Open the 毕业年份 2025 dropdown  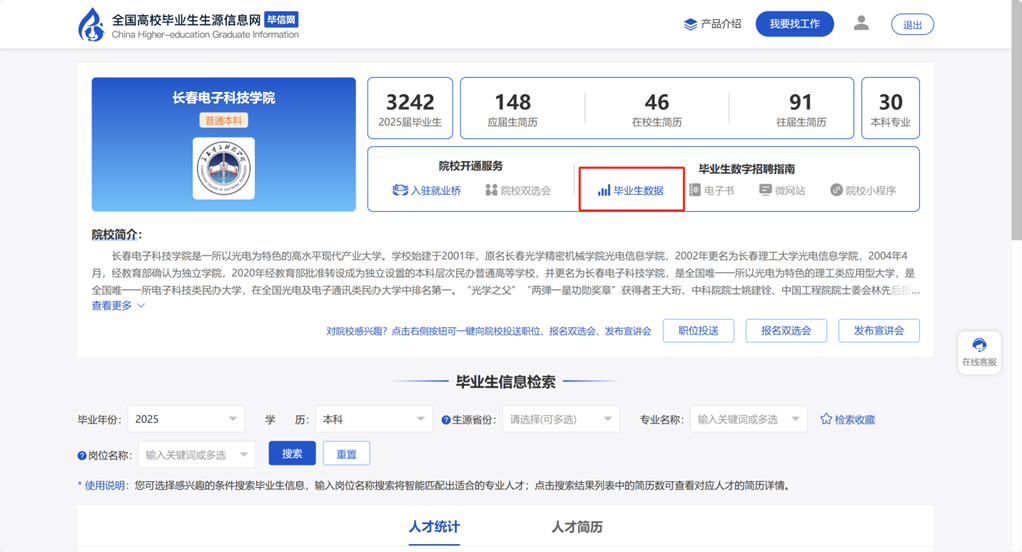coord(186,419)
